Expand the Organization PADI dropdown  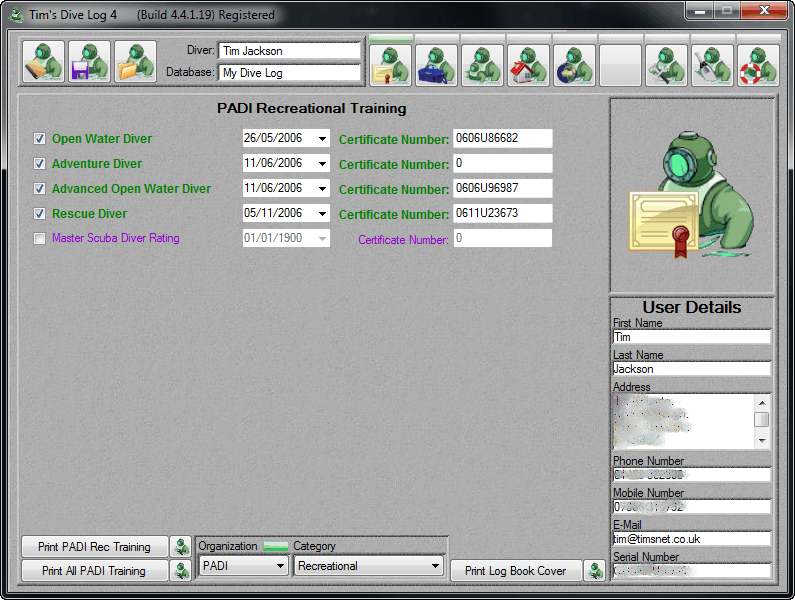click(x=281, y=566)
